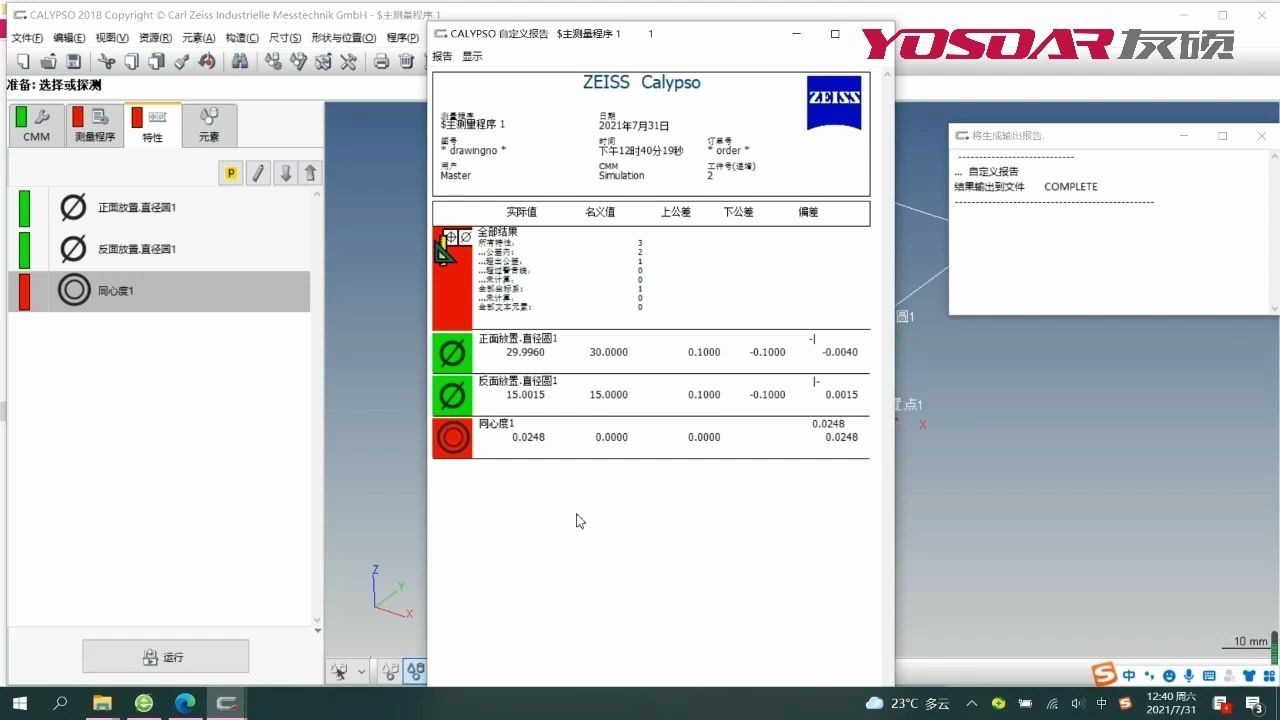1280x720 pixels.
Task: Click the crossed tools settings icon
Action: click(x=348, y=62)
